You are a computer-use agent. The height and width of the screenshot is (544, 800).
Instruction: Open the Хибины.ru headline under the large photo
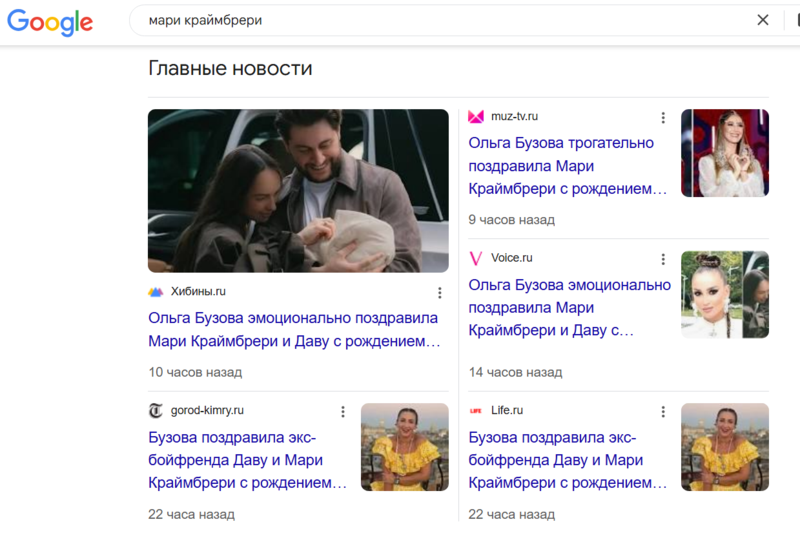point(294,329)
